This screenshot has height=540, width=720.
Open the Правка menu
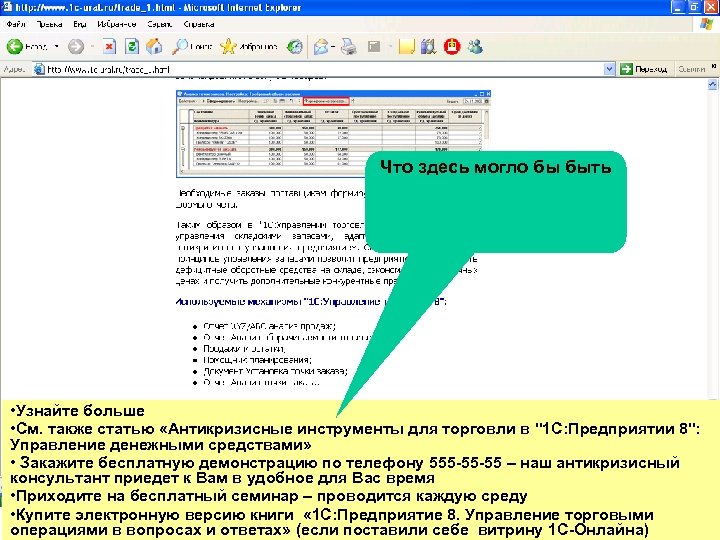coord(49,24)
